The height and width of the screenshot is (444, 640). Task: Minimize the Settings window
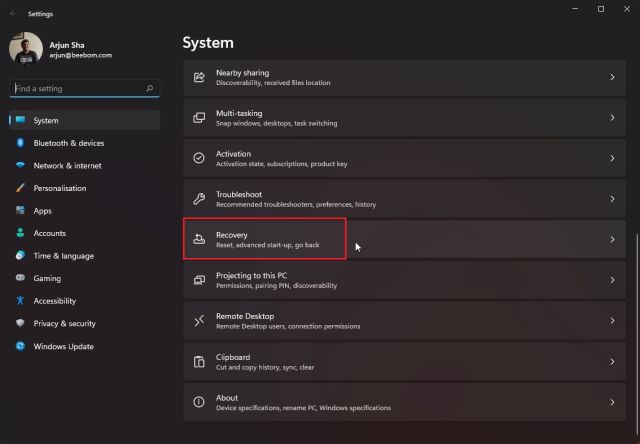point(575,9)
